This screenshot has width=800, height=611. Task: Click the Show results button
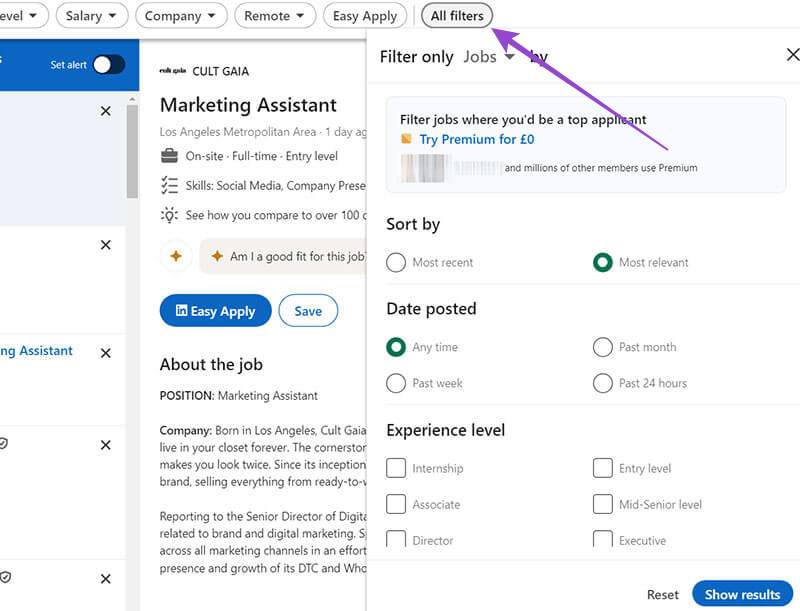tap(742, 594)
